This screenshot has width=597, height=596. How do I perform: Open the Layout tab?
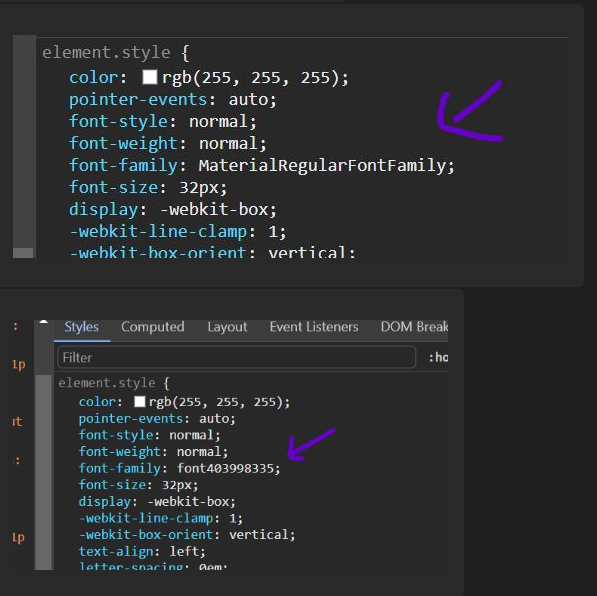227,327
